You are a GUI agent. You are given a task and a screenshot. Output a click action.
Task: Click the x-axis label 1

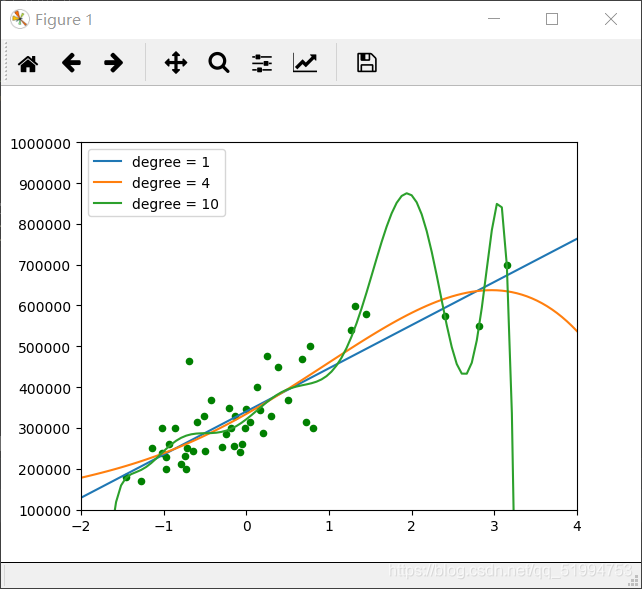330,526
